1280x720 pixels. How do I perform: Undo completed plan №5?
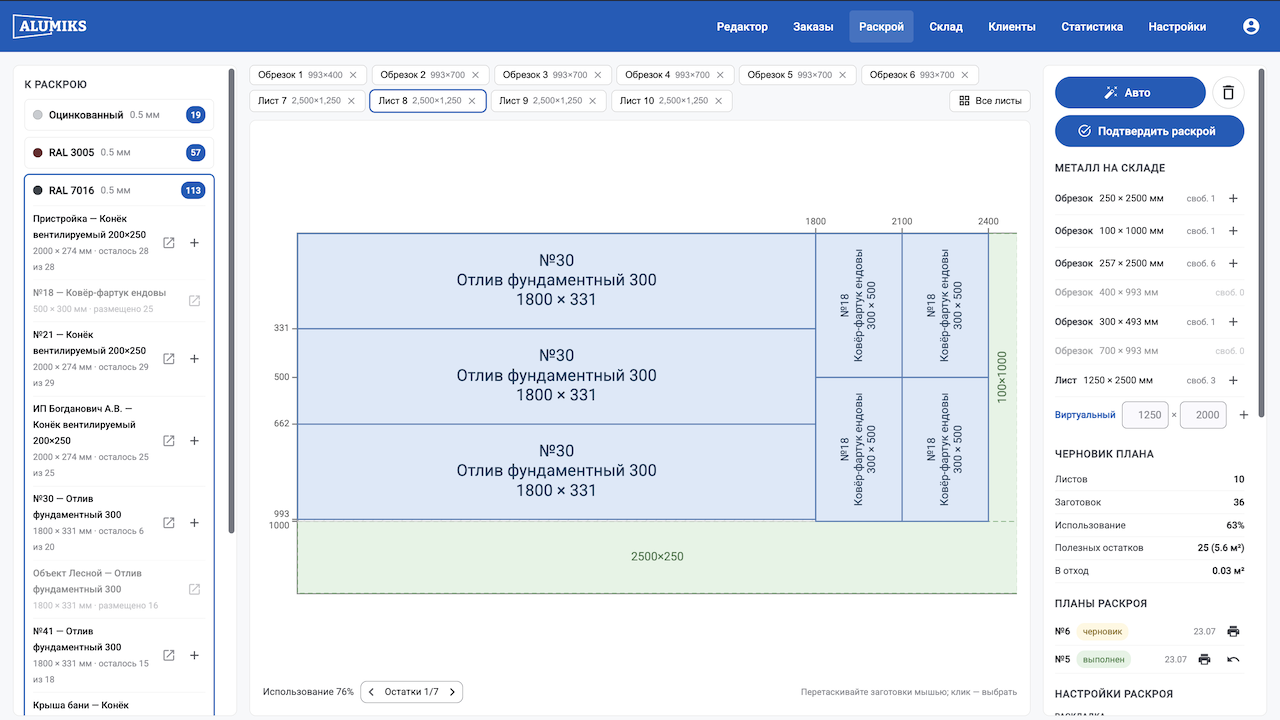(1233, 659)
